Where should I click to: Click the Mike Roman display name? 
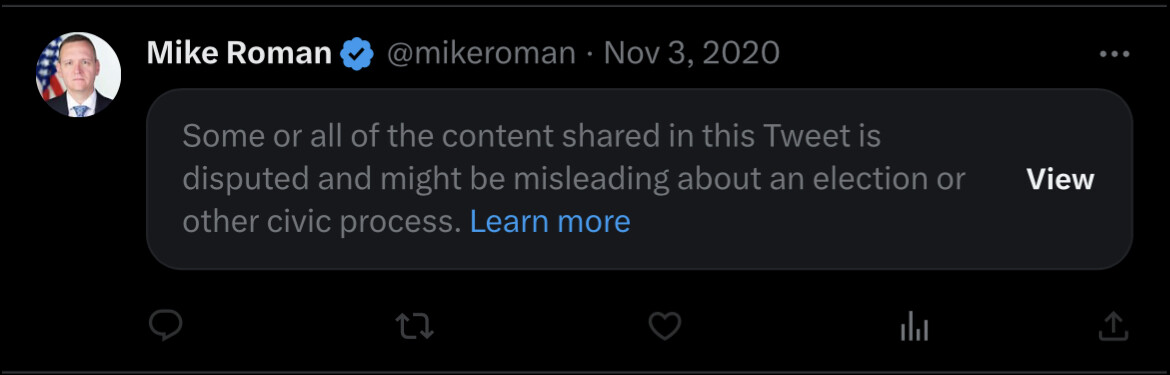pos(239,54)
